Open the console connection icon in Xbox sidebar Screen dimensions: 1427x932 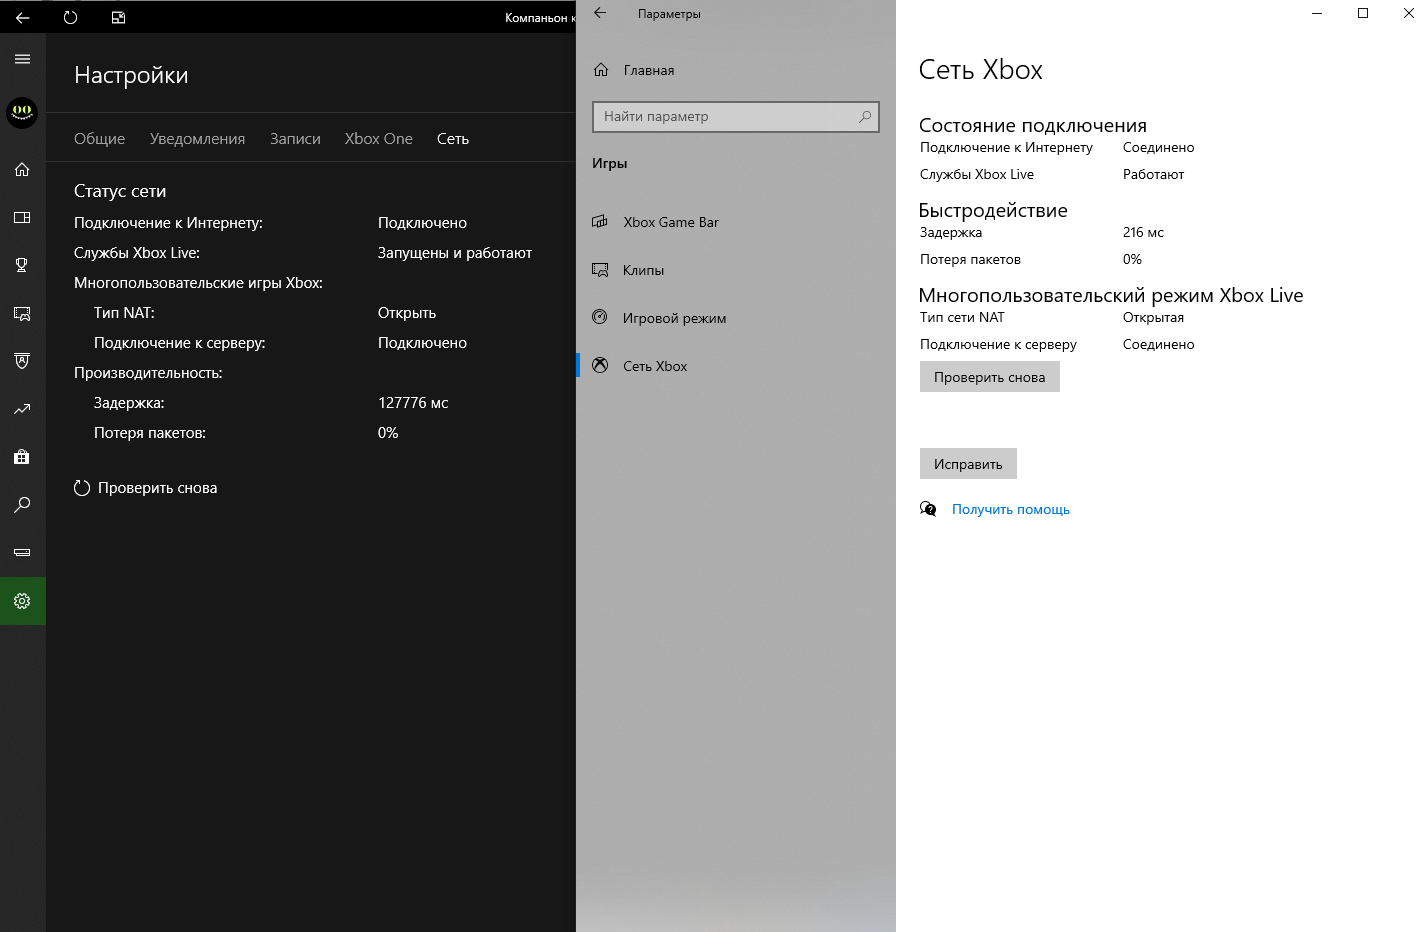click(x=22, y=552)
